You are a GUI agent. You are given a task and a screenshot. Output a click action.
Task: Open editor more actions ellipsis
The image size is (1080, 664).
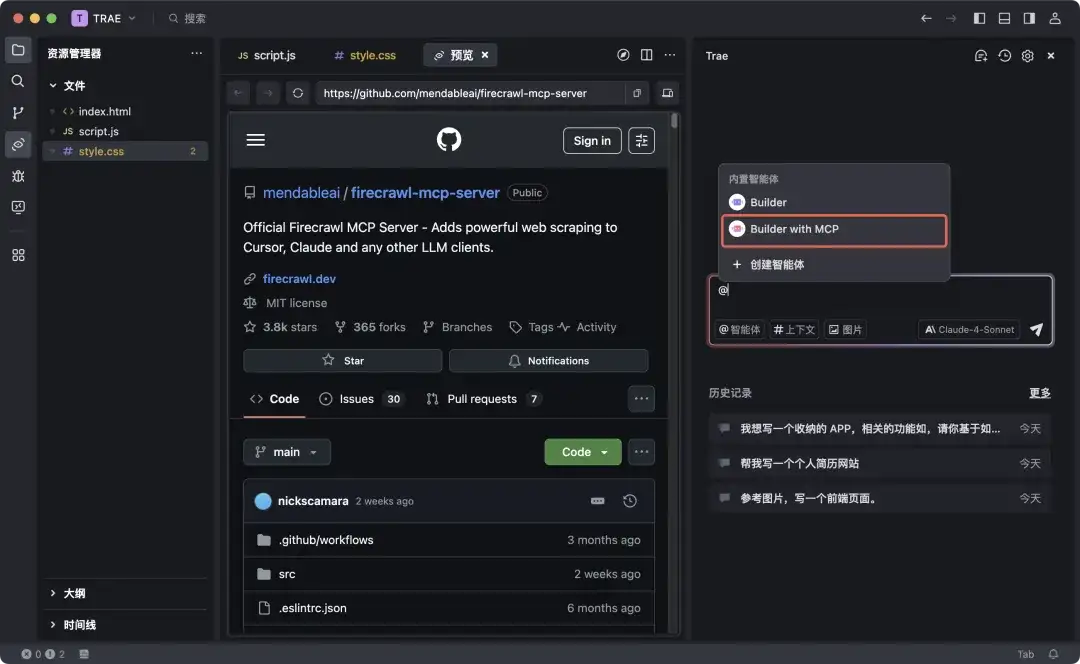click(669, 55)
